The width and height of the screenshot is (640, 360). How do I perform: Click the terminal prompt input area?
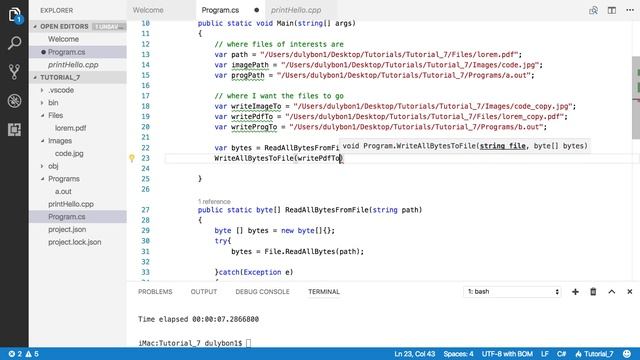pyautogui.click(x=248, y=343)
